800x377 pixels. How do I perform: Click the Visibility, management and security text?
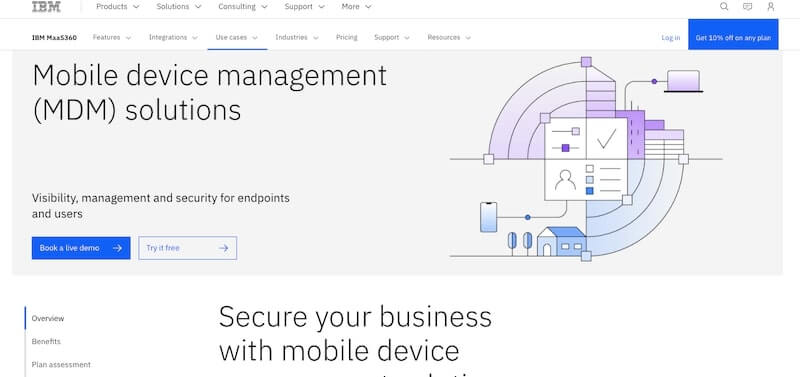tap(161, 206)
